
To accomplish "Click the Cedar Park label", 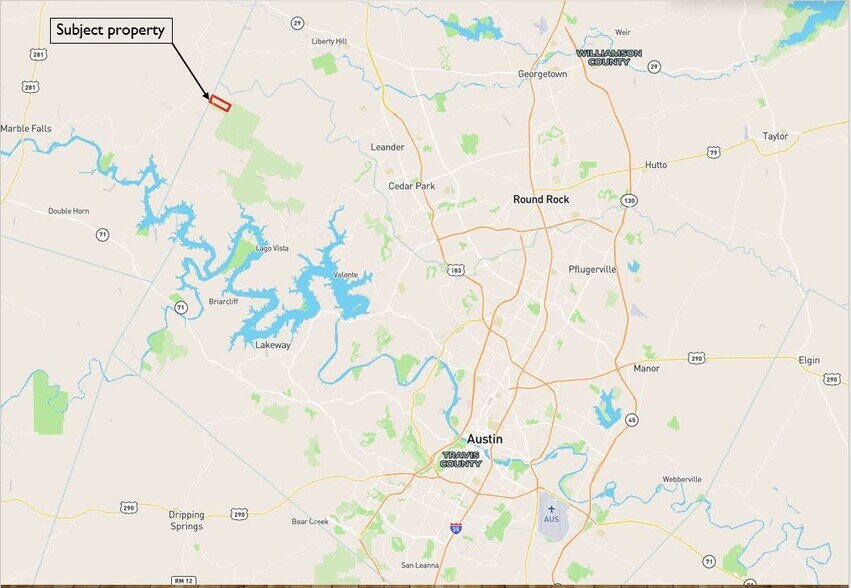I will pyautogui.click(x=411, y=186).
